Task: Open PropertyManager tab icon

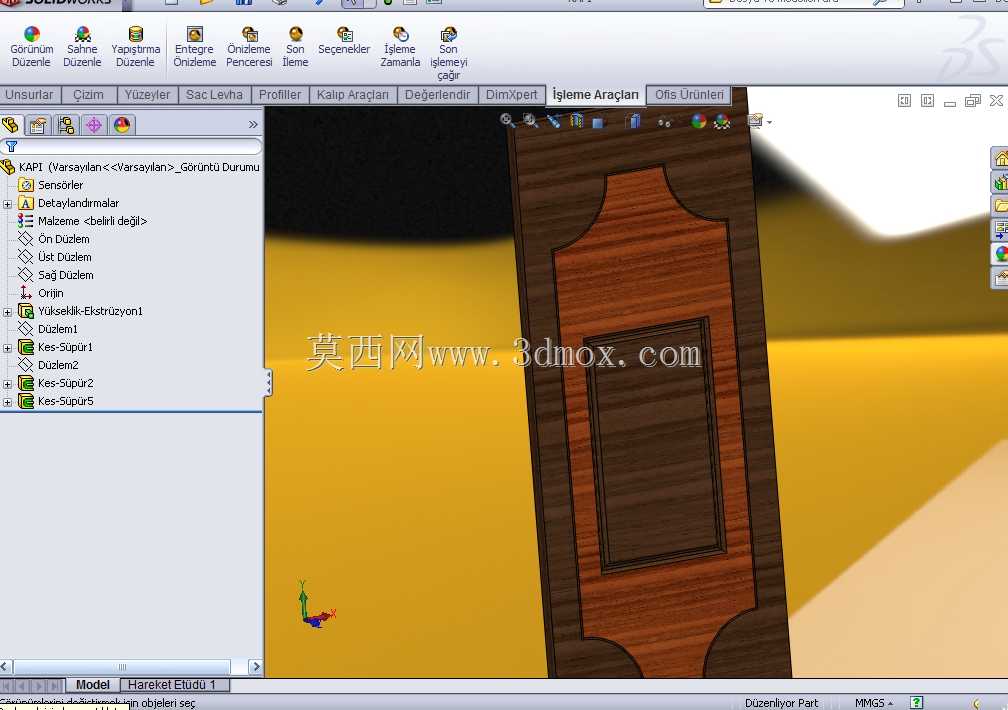Action: pyautogui.click(x=38, y=125)
